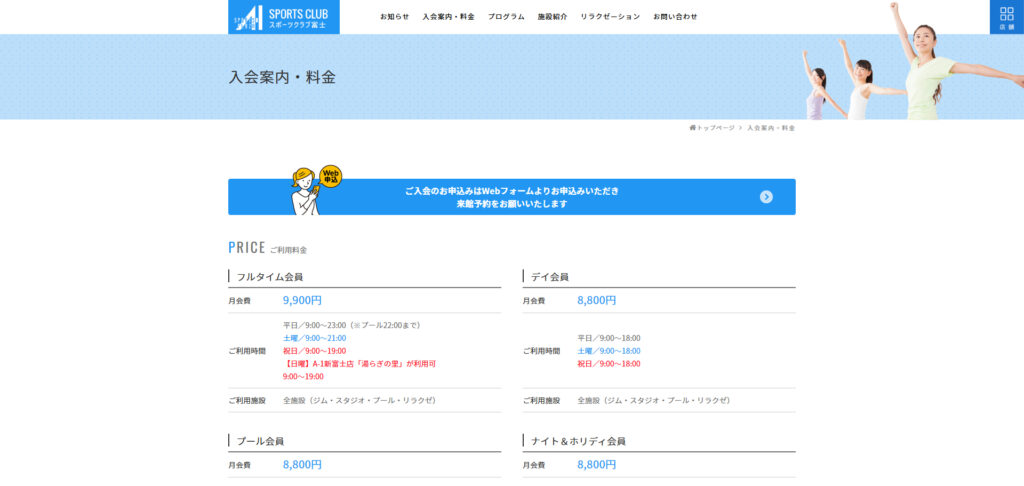Click the Web form application banner text
1024x486 pixels.
(512, 197)
